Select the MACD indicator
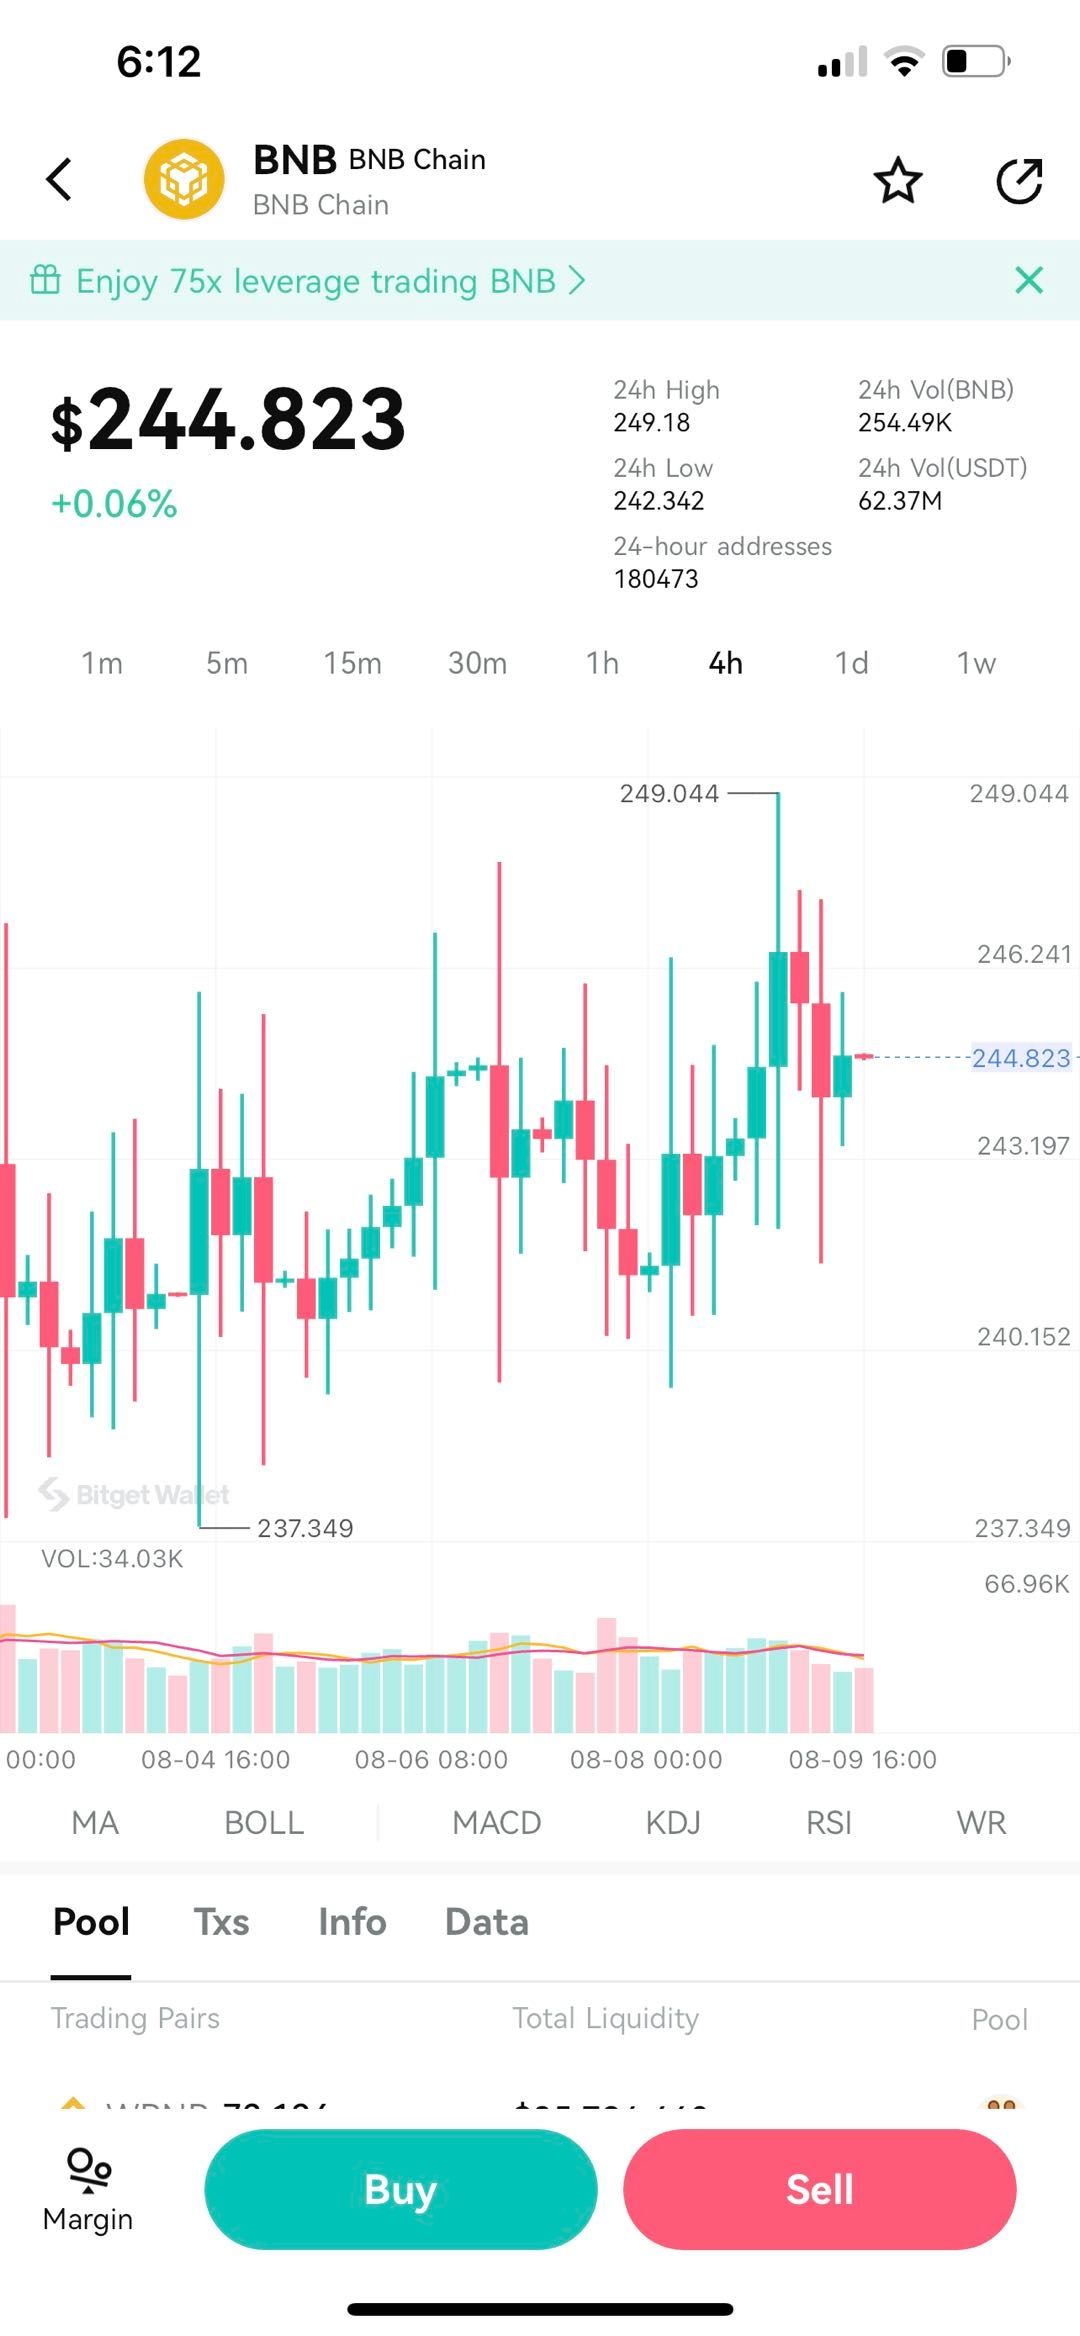This screenshot has height=2336, width=1080. pos(495,1822)
